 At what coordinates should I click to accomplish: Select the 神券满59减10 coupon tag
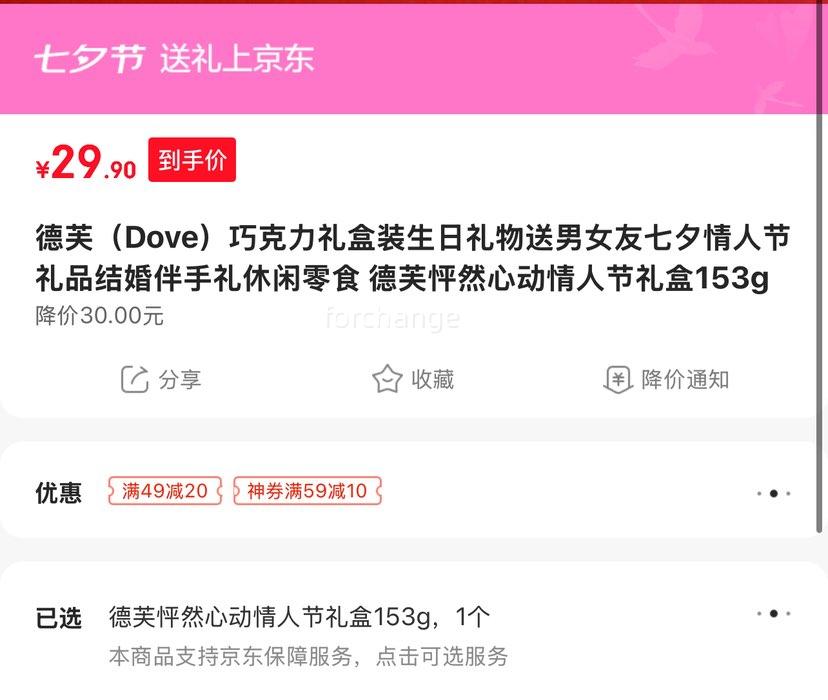pyautogui.click(x=307, y=491)
